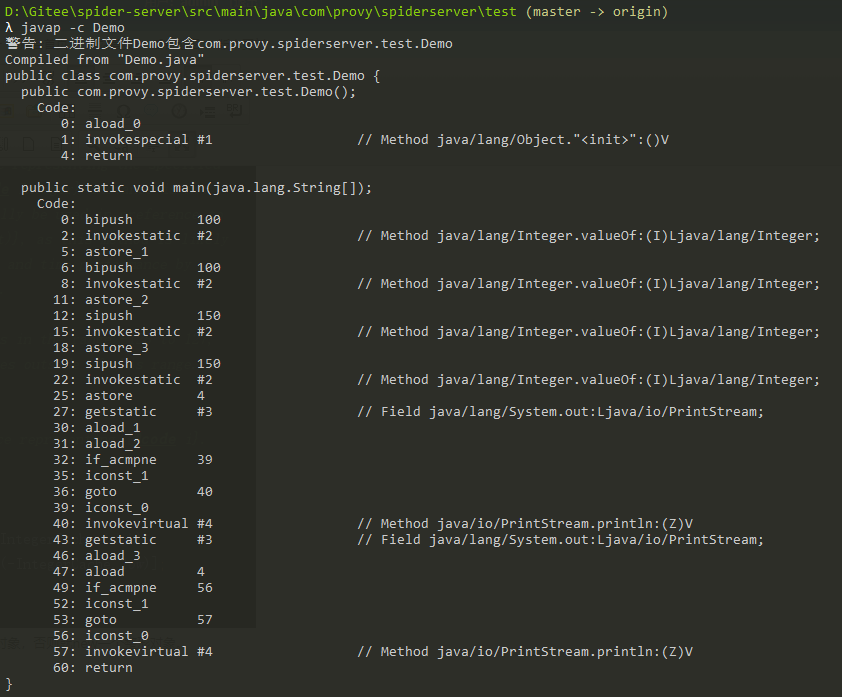Viewport: 842px width, 697px height.
Task: Click the println:(Z)V comment on line 40
Action: (x=525, y=524)
